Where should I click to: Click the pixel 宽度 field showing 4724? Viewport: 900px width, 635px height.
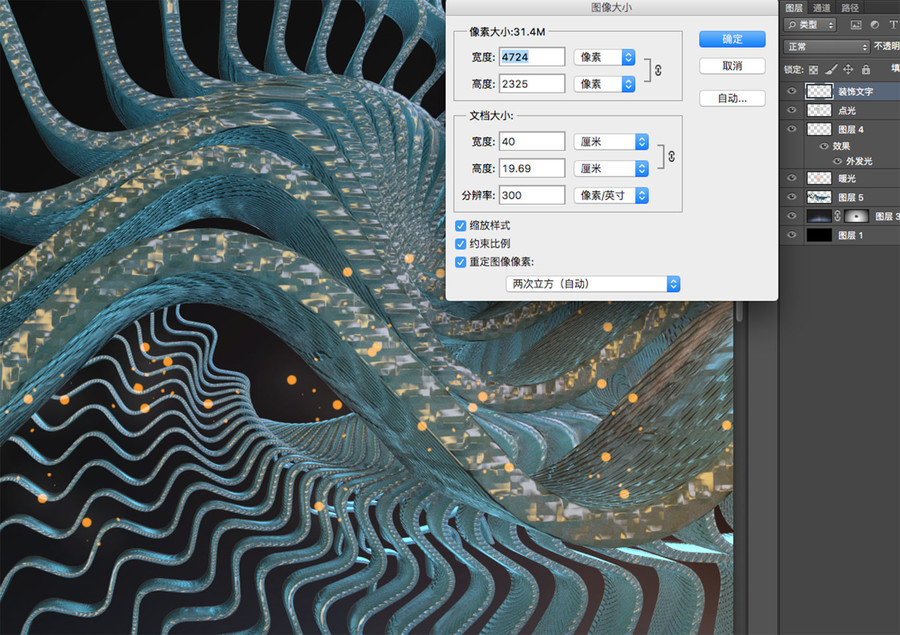coord(532,57)
